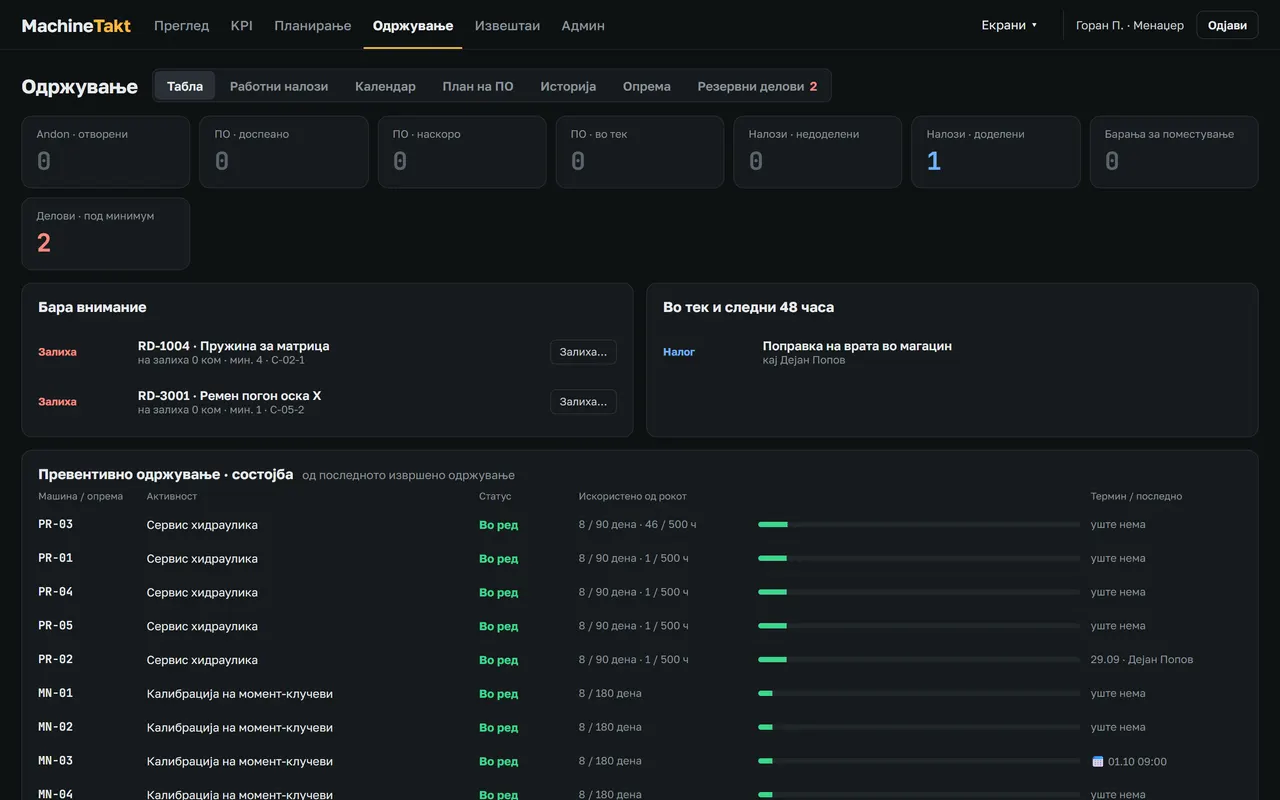Switch to the Работни налози tab
This screenshot has height=800, width=1280.
click(279, 86)
